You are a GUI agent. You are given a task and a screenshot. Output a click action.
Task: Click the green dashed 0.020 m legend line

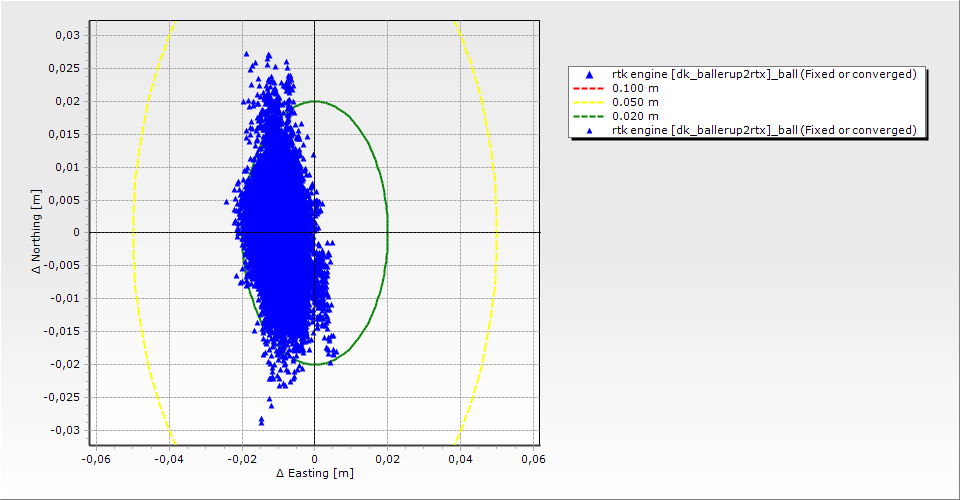pyautogui.click(x=588, y=116)
